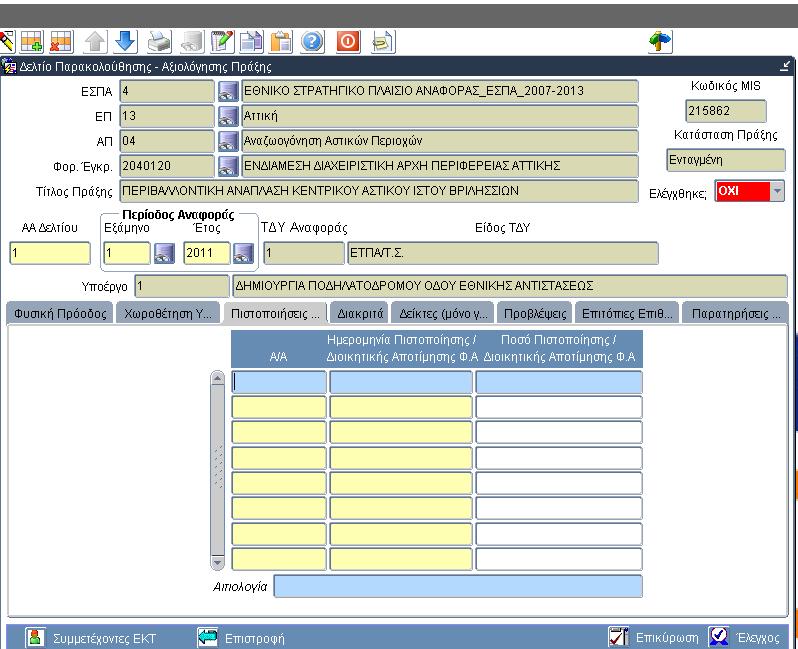This screenshot has height=649, width=798.
Task: Open help with the question mark icon
Action: 312,41
